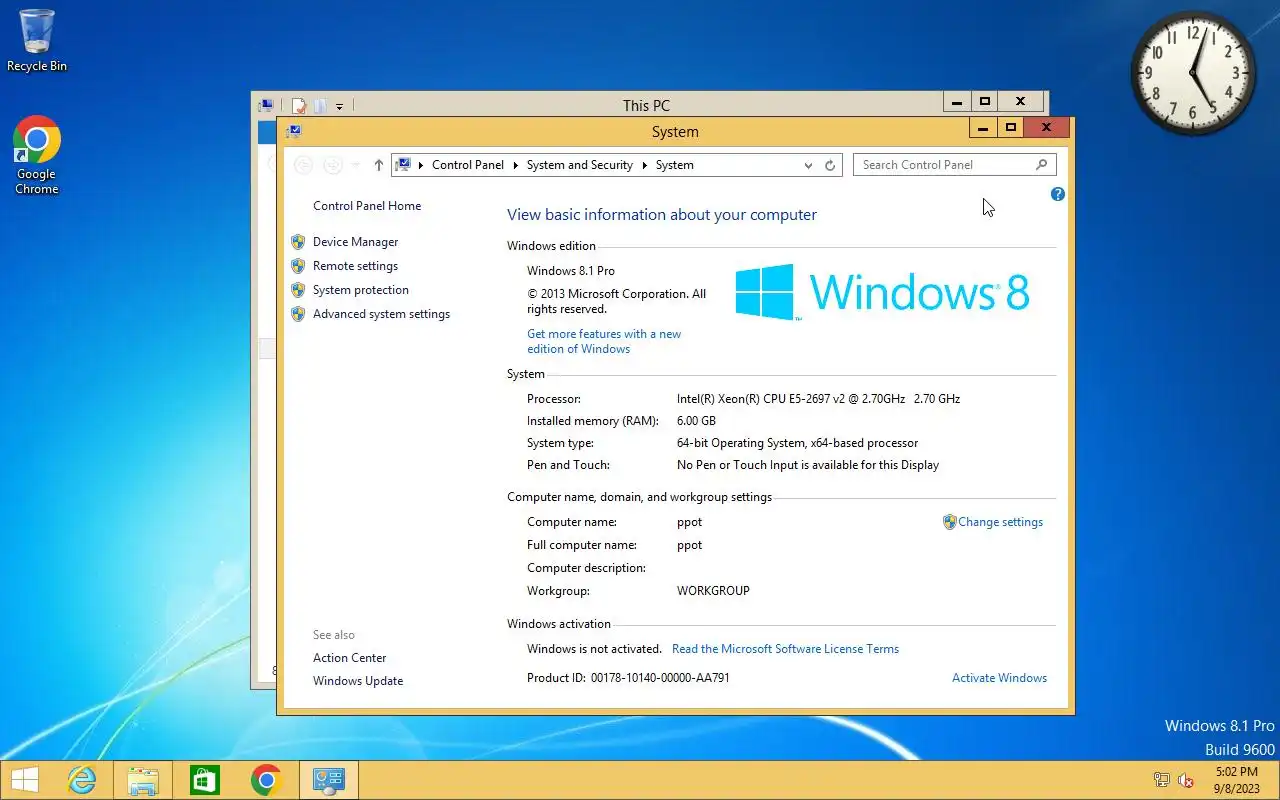Screen dimensions: 1280x800
Task: Maximize the System window
Action: point(1010,128)
